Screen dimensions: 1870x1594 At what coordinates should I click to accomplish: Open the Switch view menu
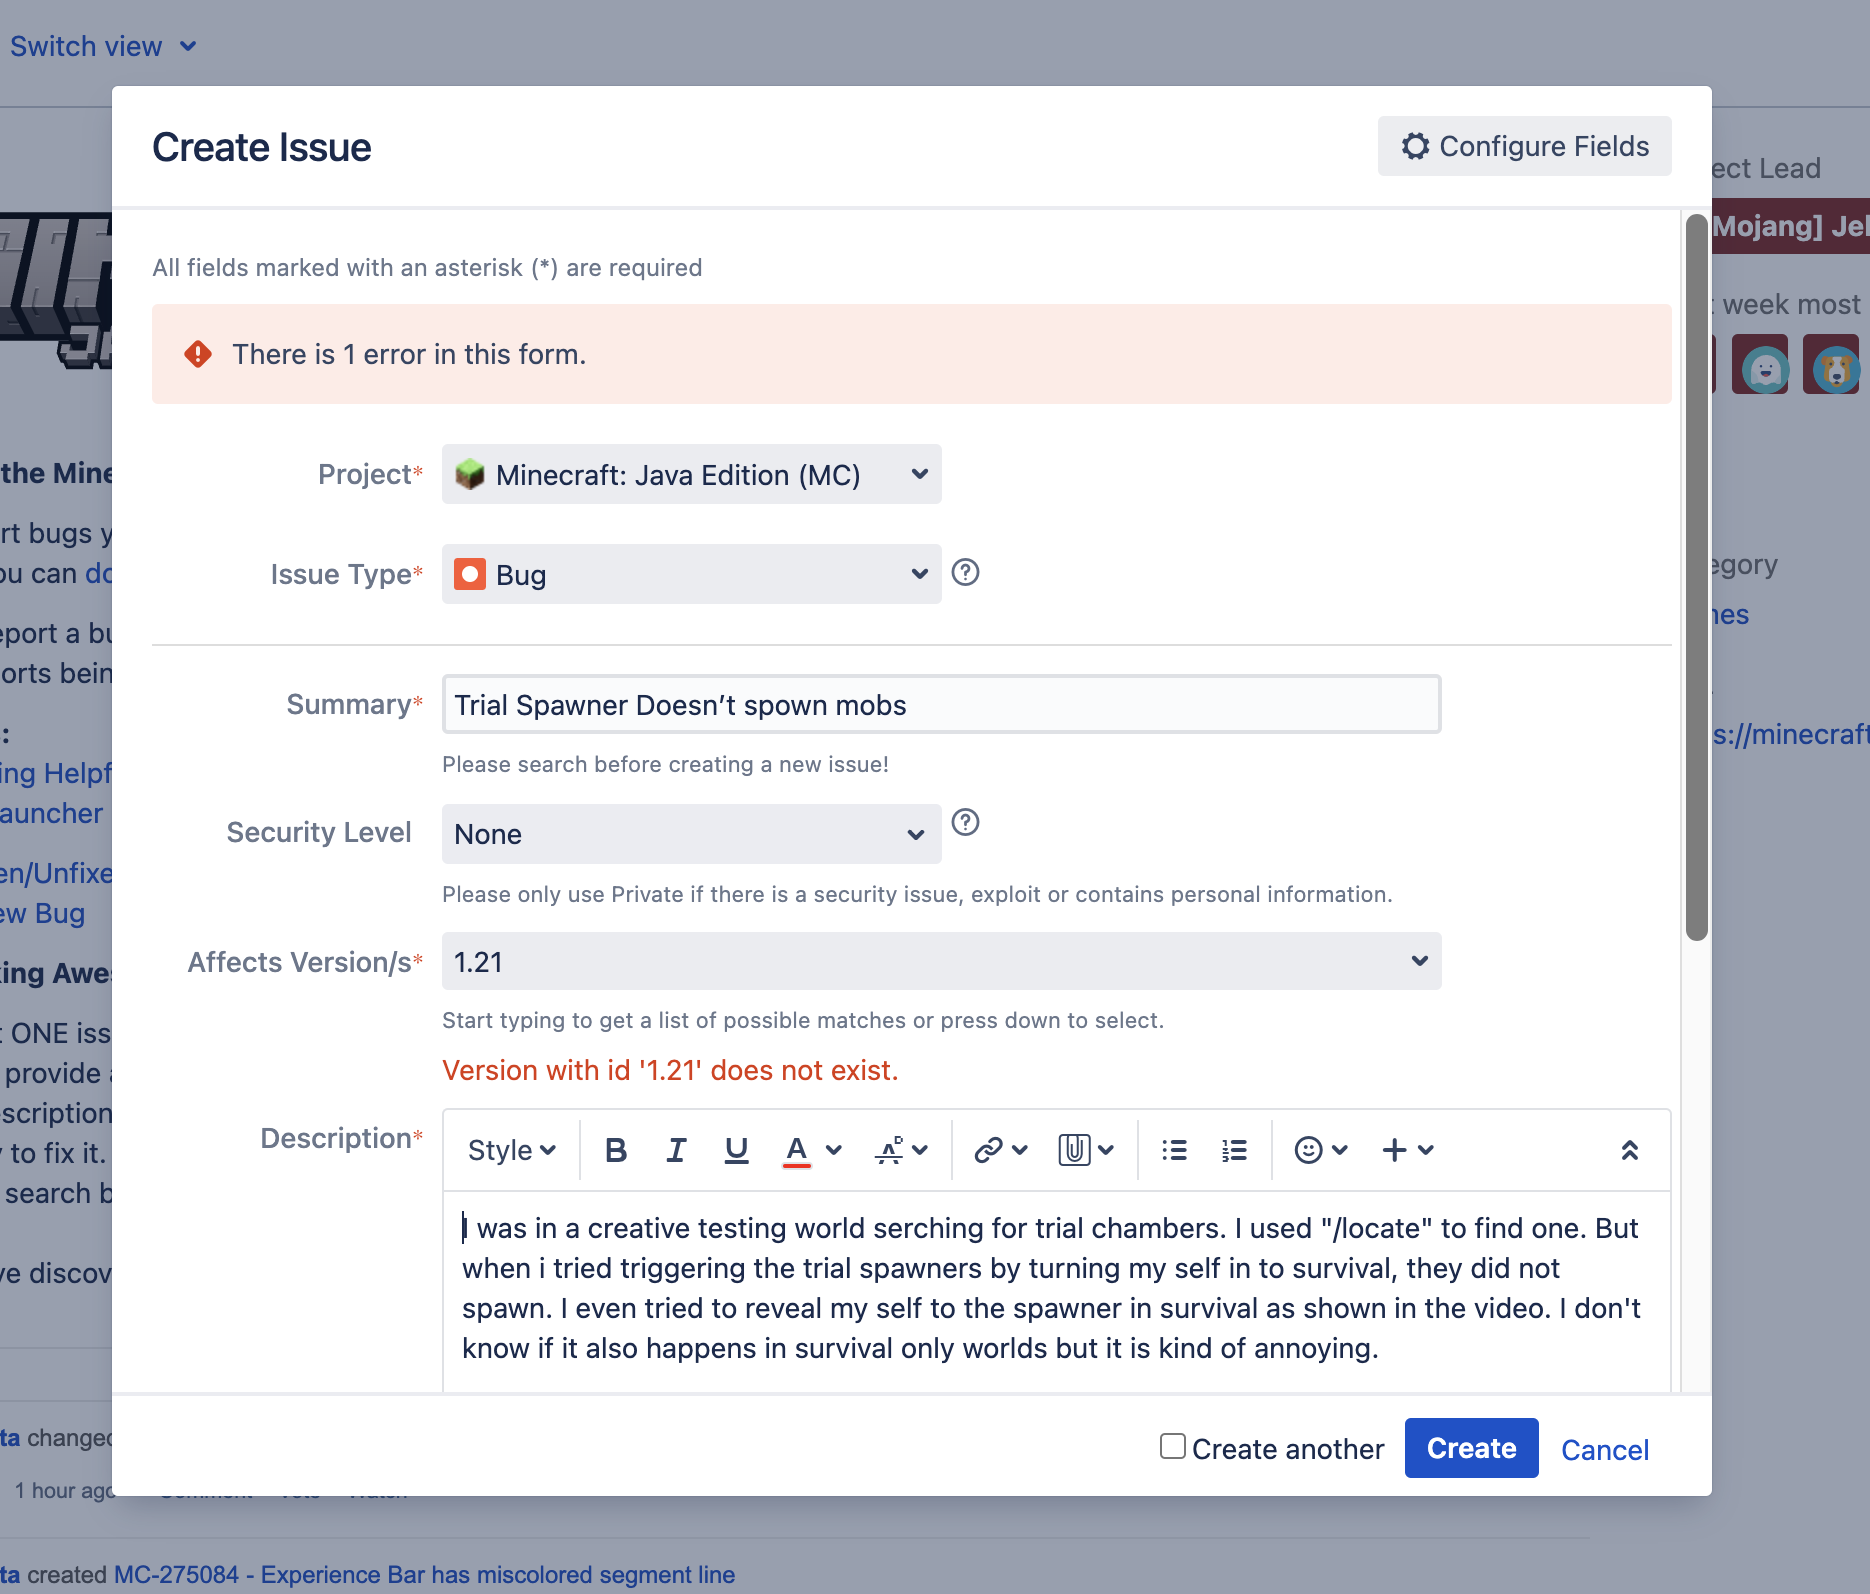click(102, 46)
